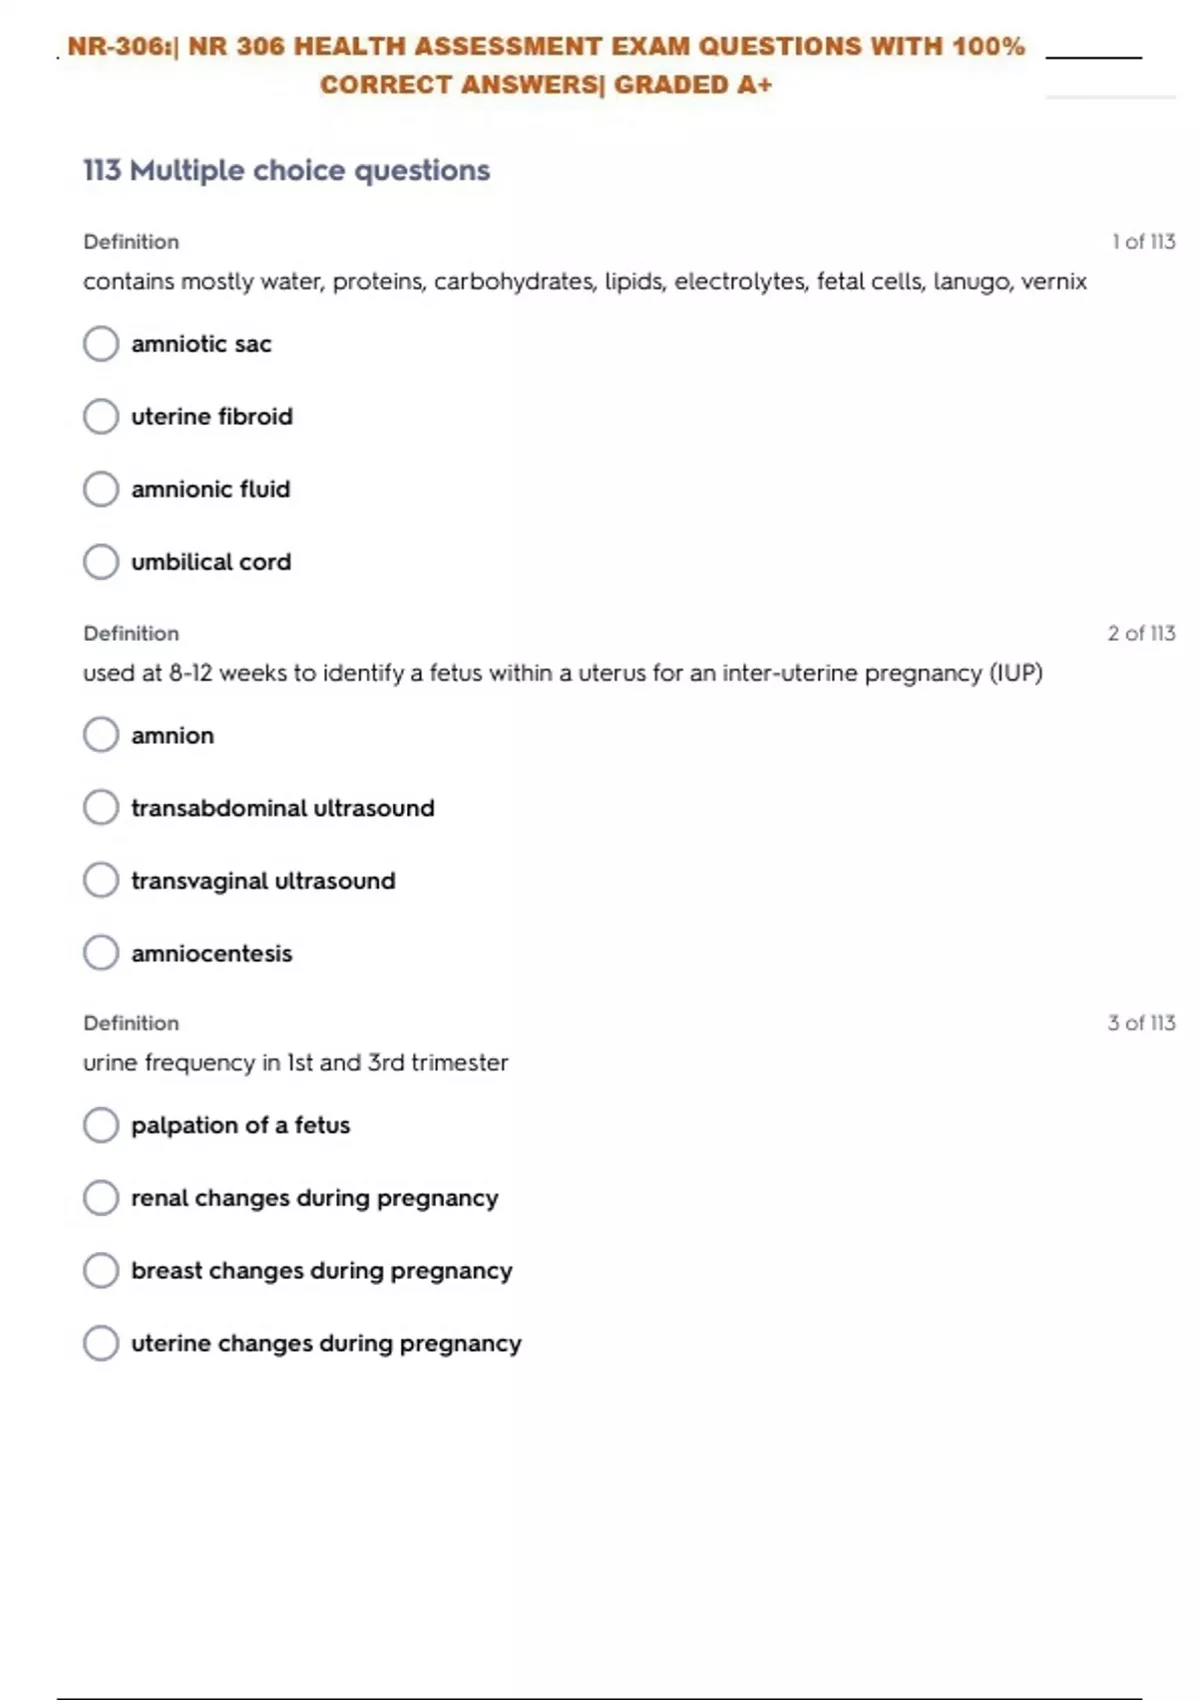1200x1700 pixels.
Task: Select 'amnionic fluid' radio button
Action: [101, 490]
